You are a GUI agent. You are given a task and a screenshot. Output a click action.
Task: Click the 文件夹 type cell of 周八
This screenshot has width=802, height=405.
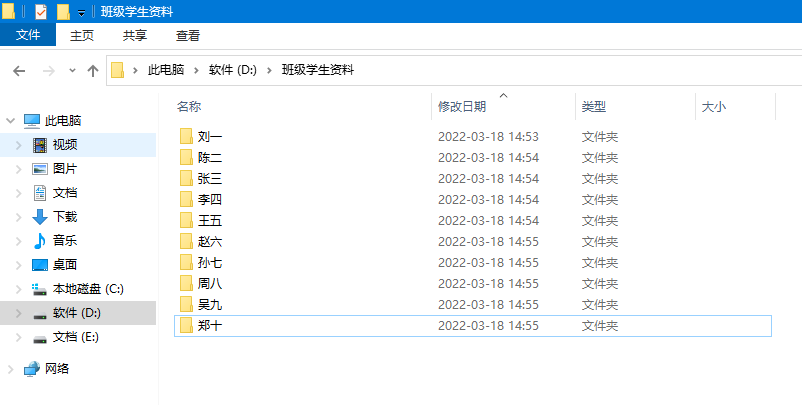(x=600, y=283)
